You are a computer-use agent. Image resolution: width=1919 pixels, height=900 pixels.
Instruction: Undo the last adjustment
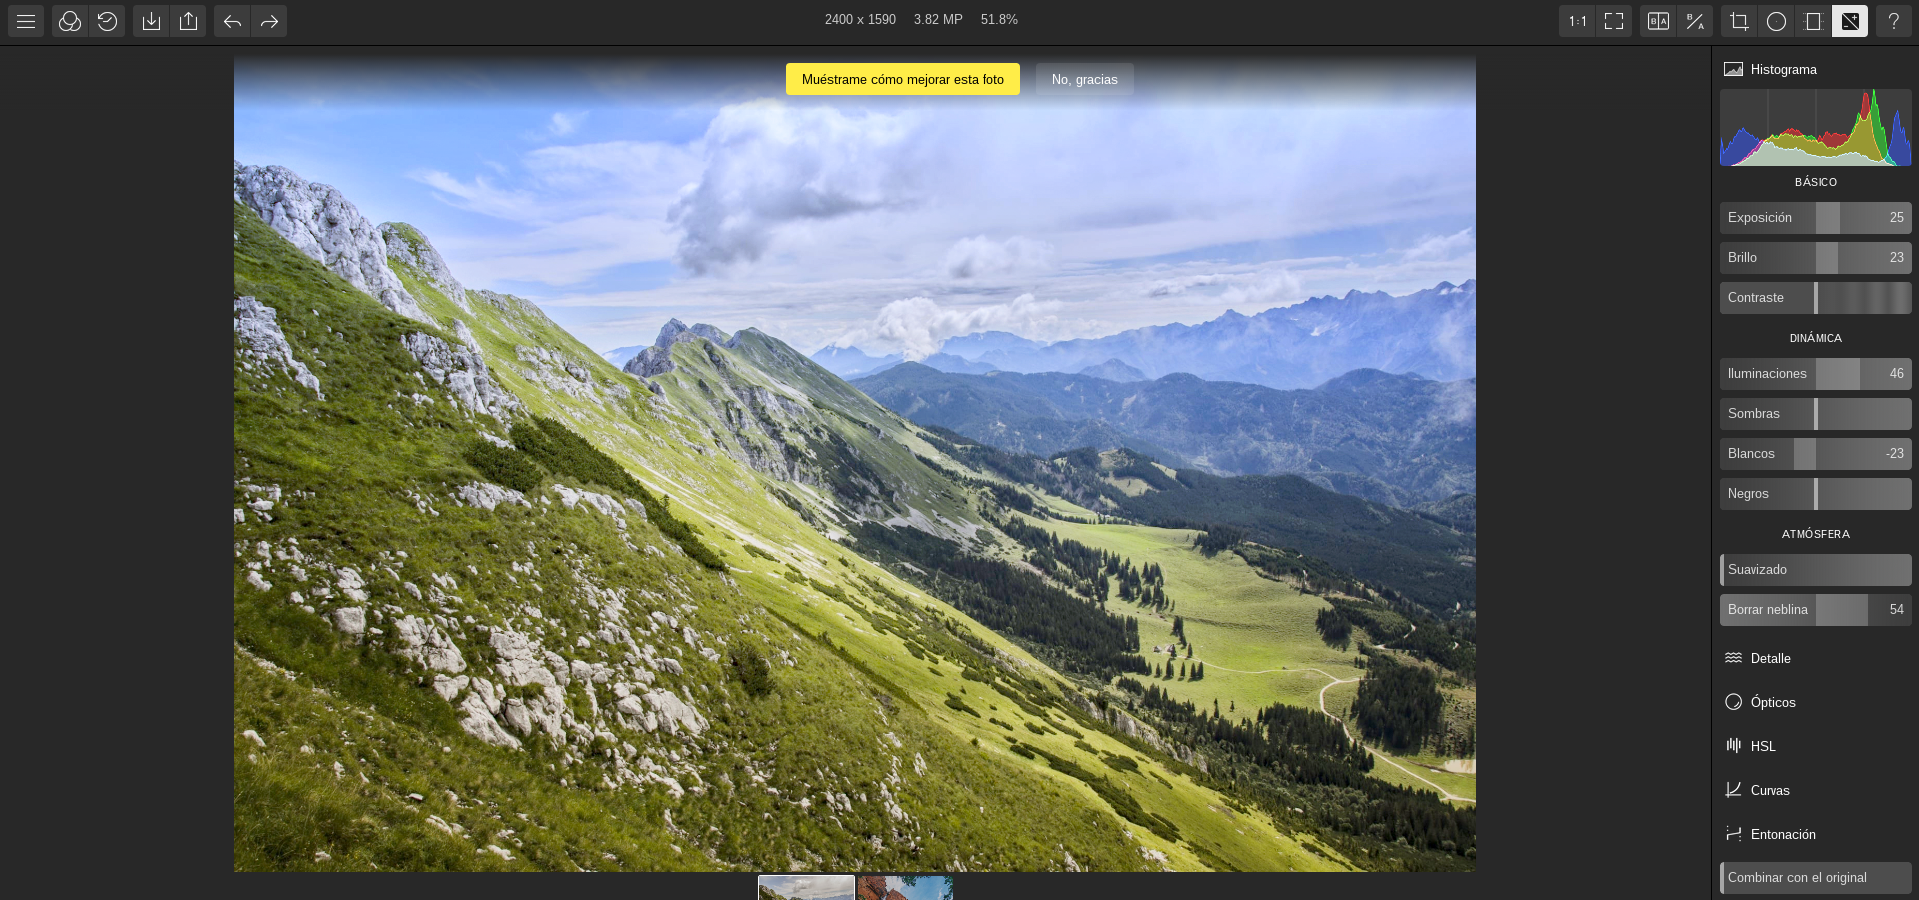point(231,20)
